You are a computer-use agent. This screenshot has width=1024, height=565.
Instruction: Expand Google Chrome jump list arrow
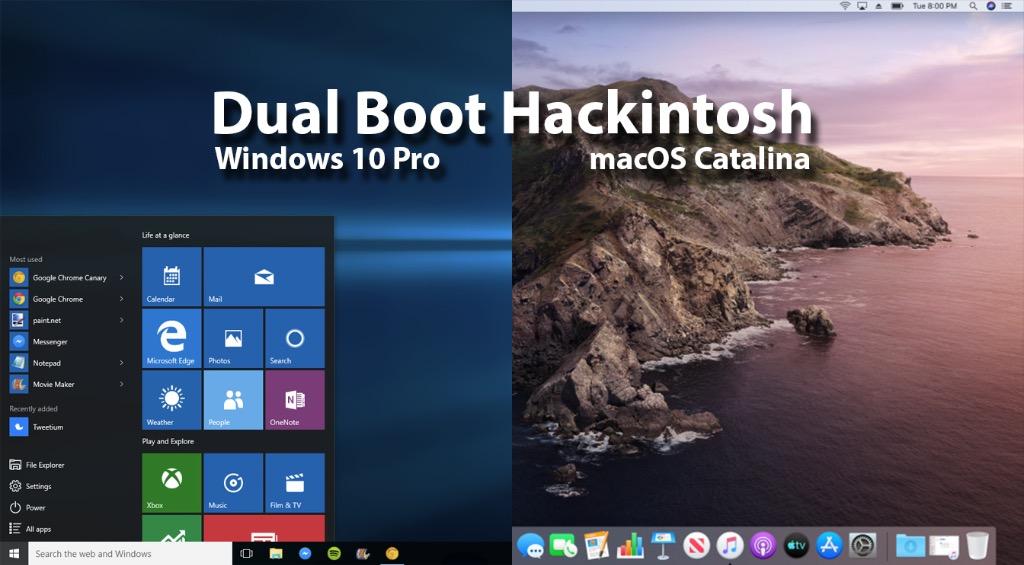tap(121, 299)
